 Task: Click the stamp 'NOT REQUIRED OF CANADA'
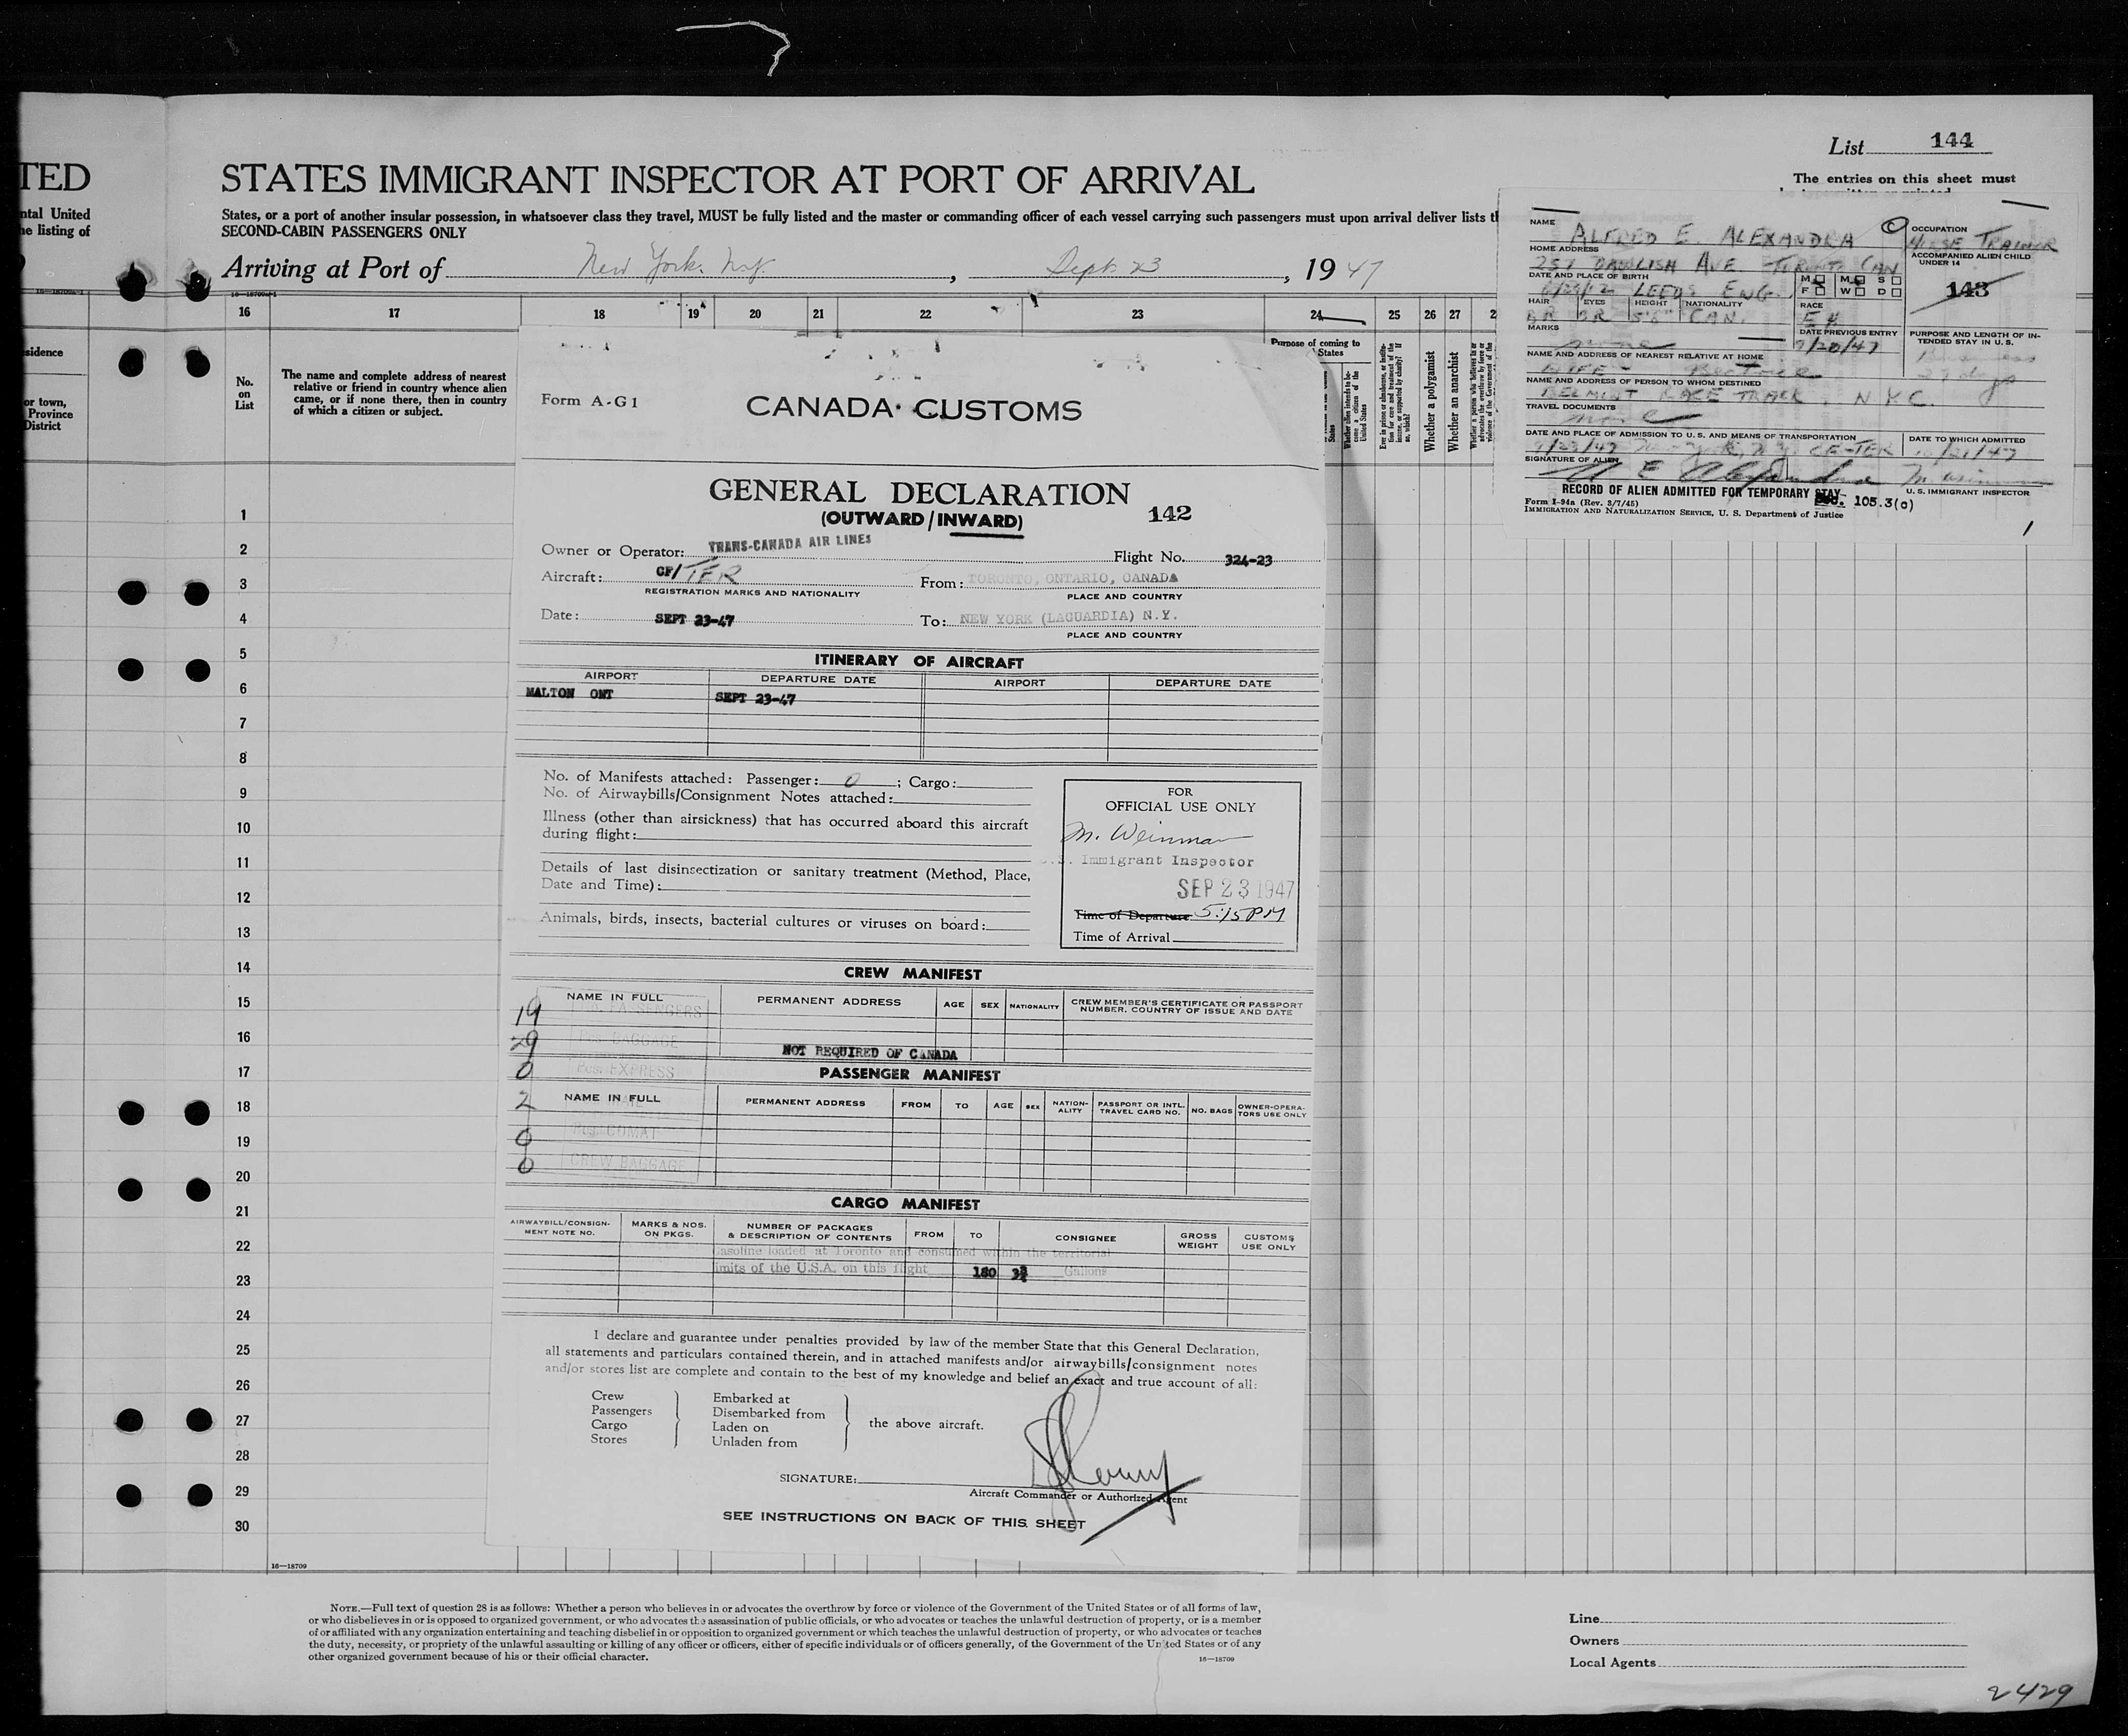point(869,1053)
